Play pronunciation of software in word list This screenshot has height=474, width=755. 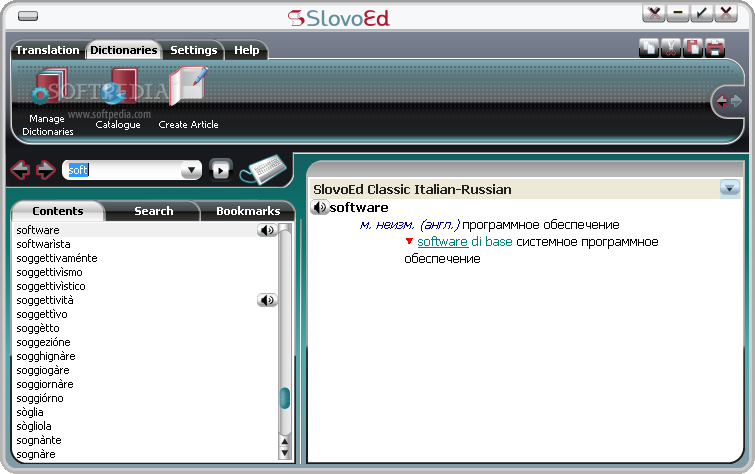click(267, 230)
